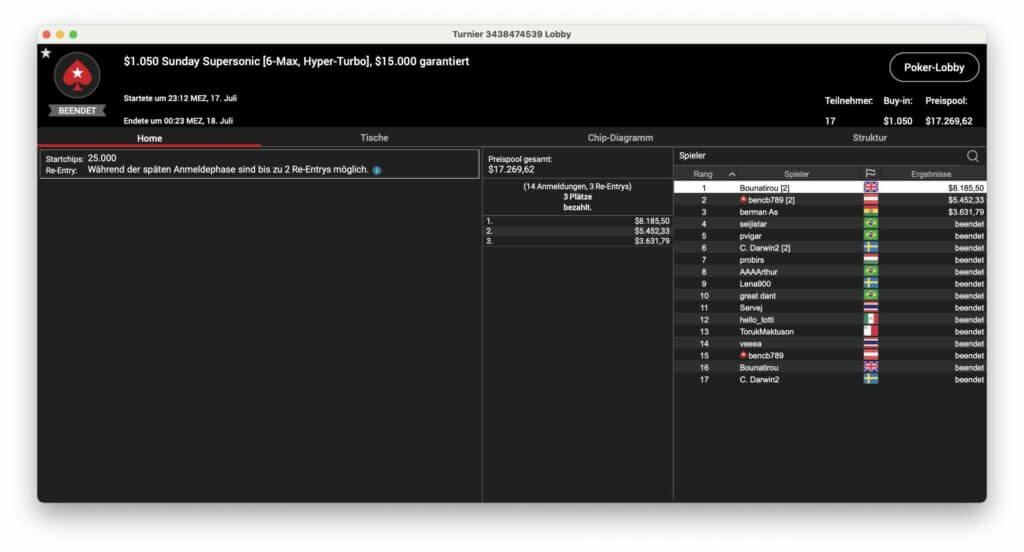This screenshot has height=552, width=1024.
Task: Switch to the Home tab
Action: tap(150, 138)
